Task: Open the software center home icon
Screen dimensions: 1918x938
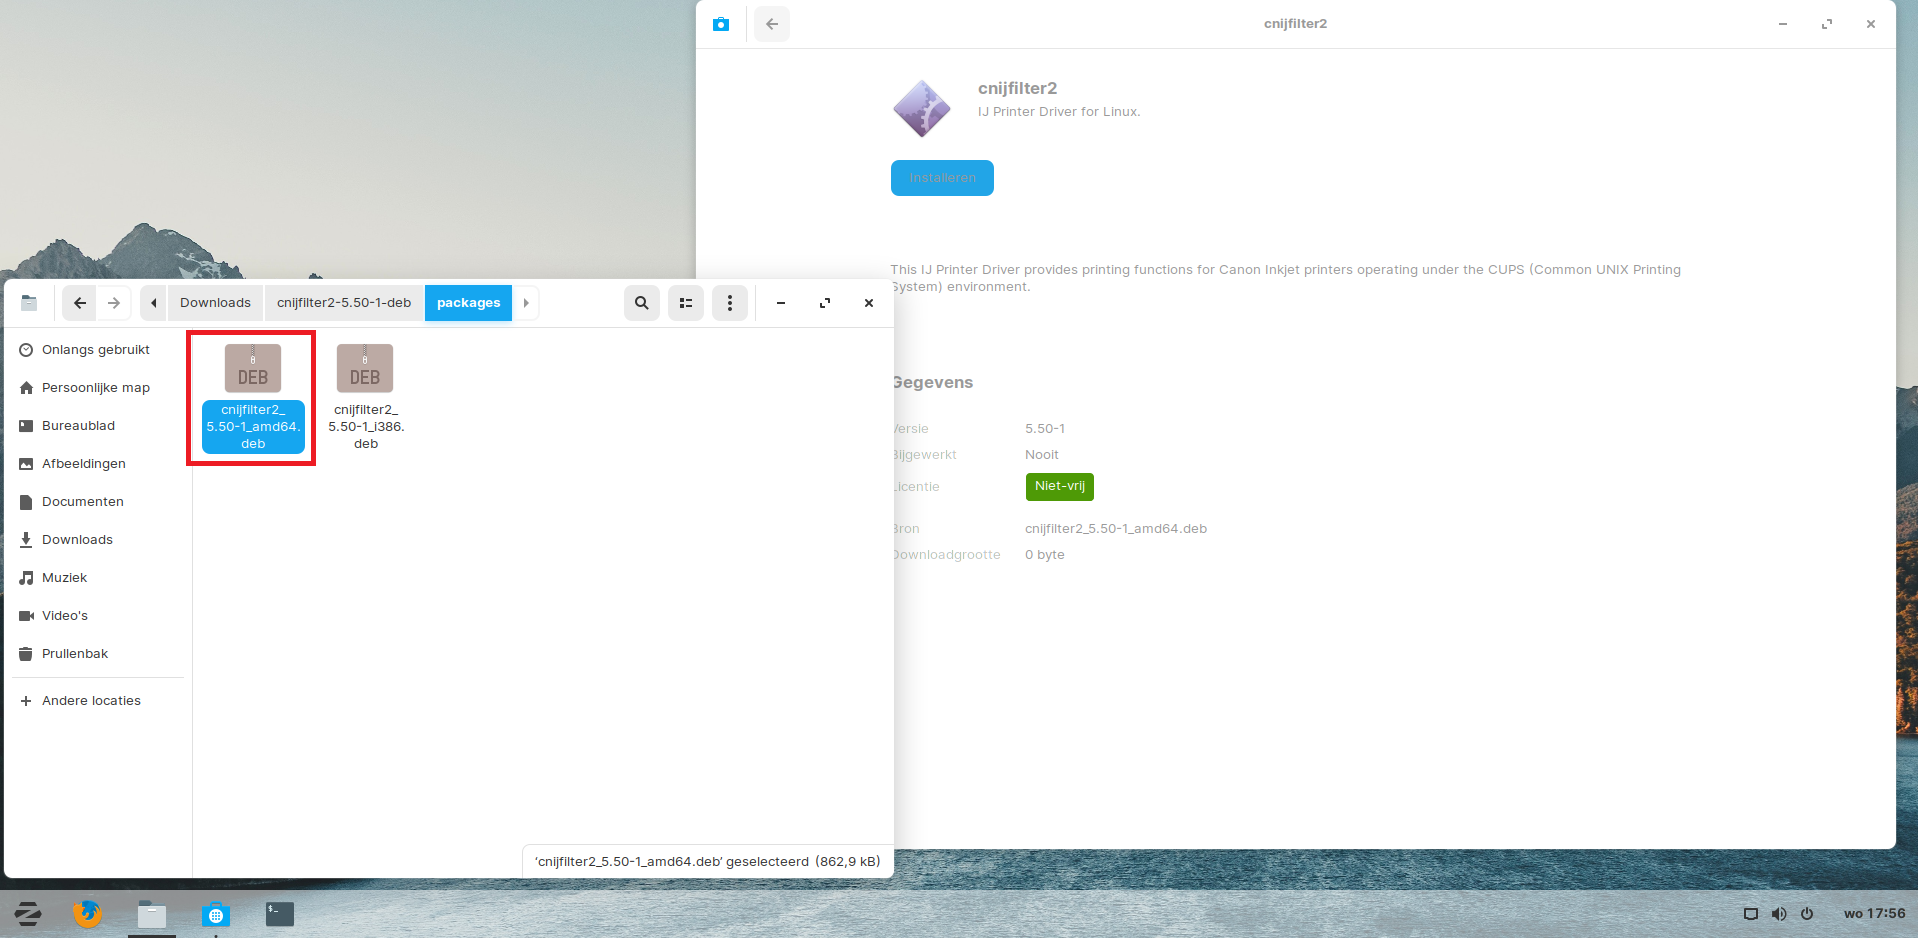Action: [721, 24]
